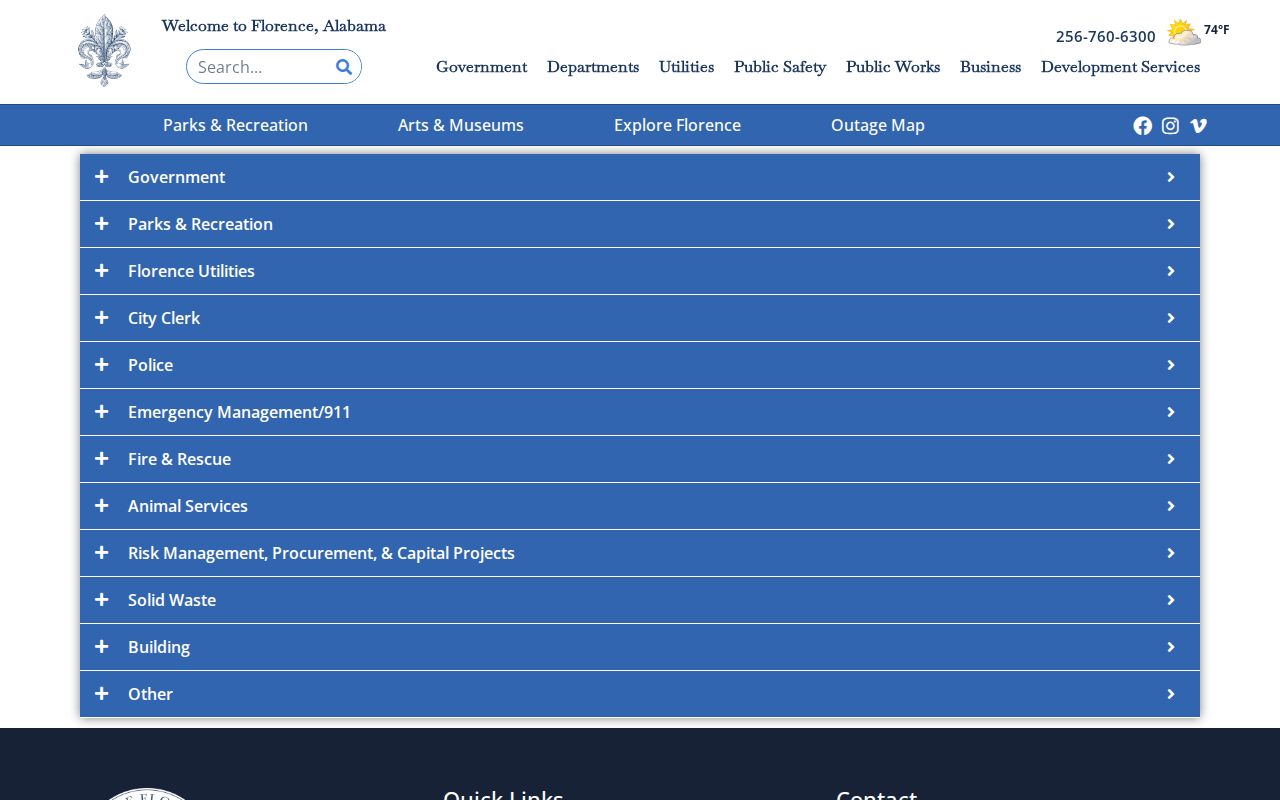Click the plus icon beside Building

coord(101,647)
